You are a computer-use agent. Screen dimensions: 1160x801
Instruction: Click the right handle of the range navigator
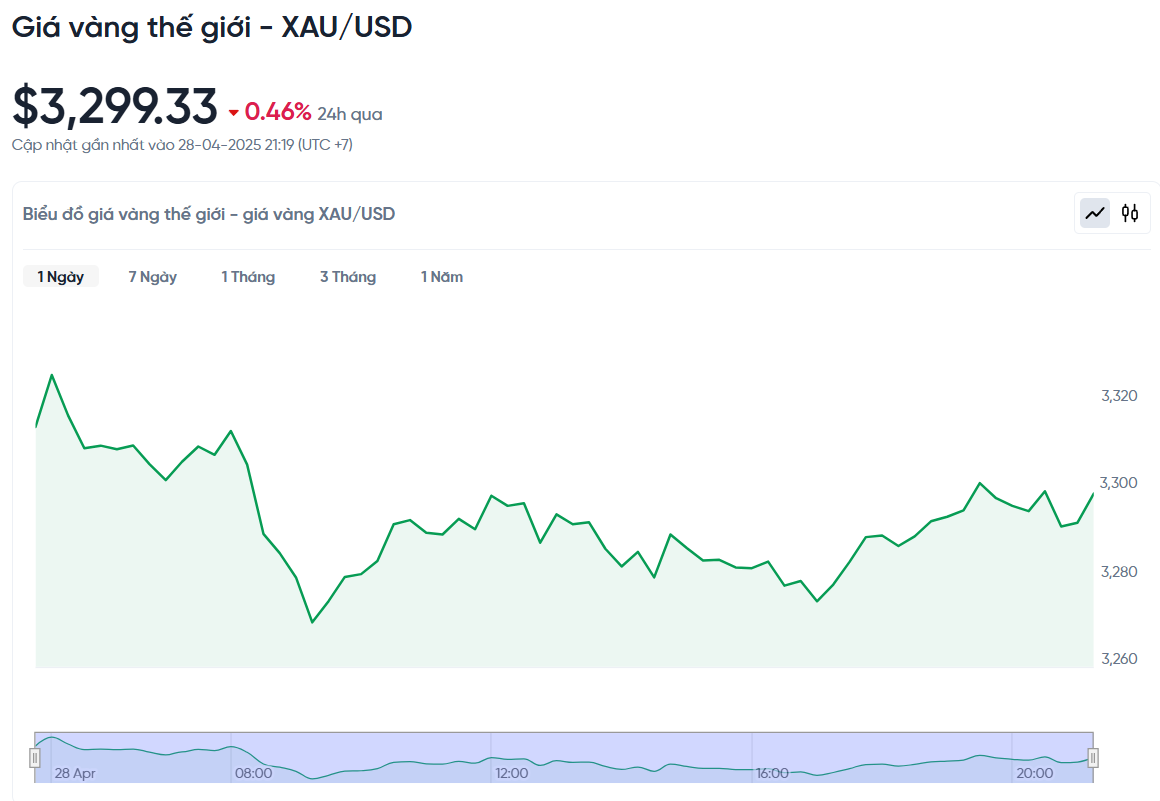(1093, 758)
